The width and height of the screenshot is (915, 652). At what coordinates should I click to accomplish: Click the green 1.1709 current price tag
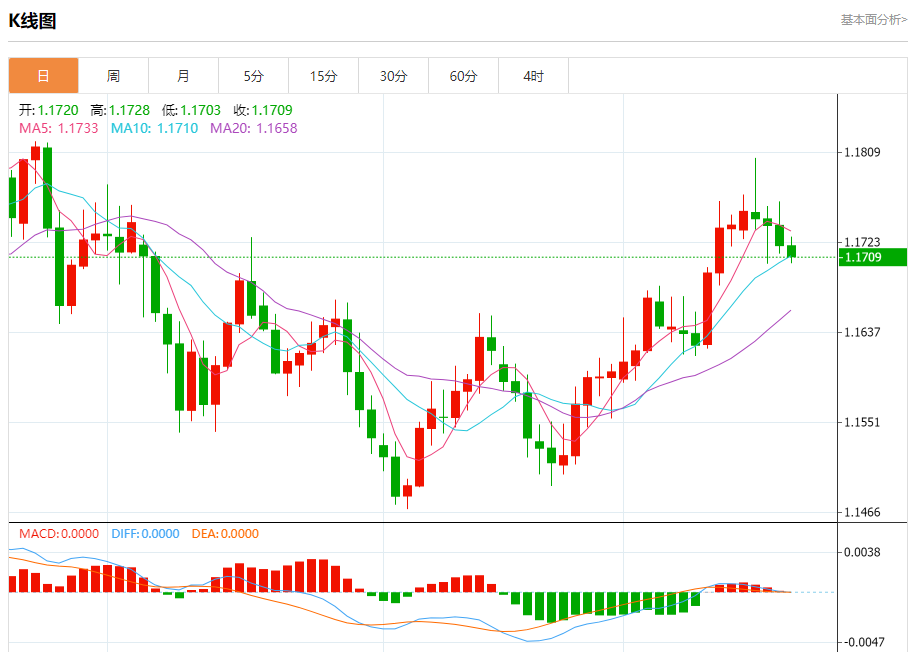[873, 257]
